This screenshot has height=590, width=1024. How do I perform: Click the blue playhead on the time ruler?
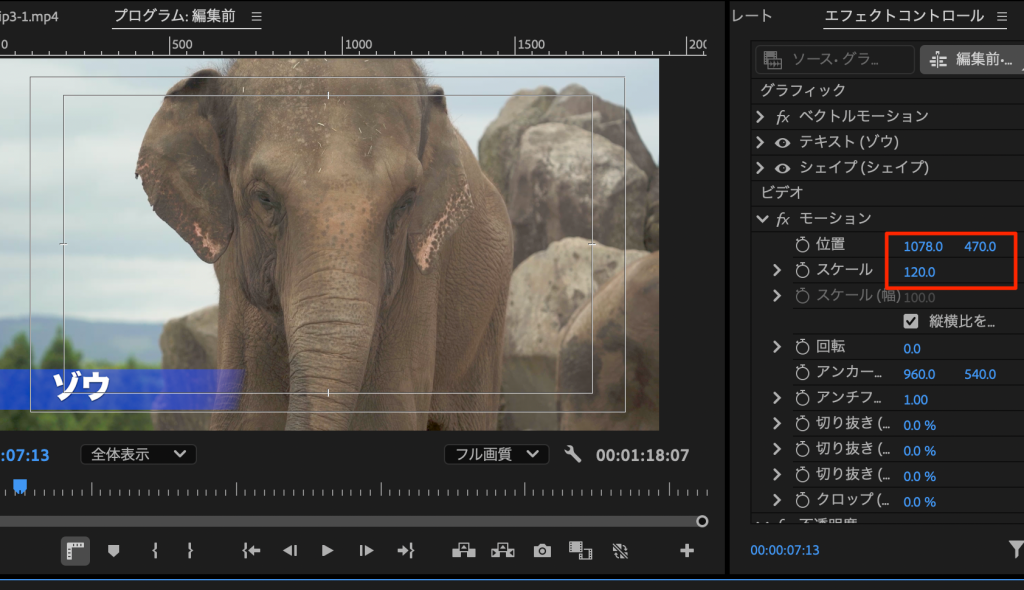19,486
